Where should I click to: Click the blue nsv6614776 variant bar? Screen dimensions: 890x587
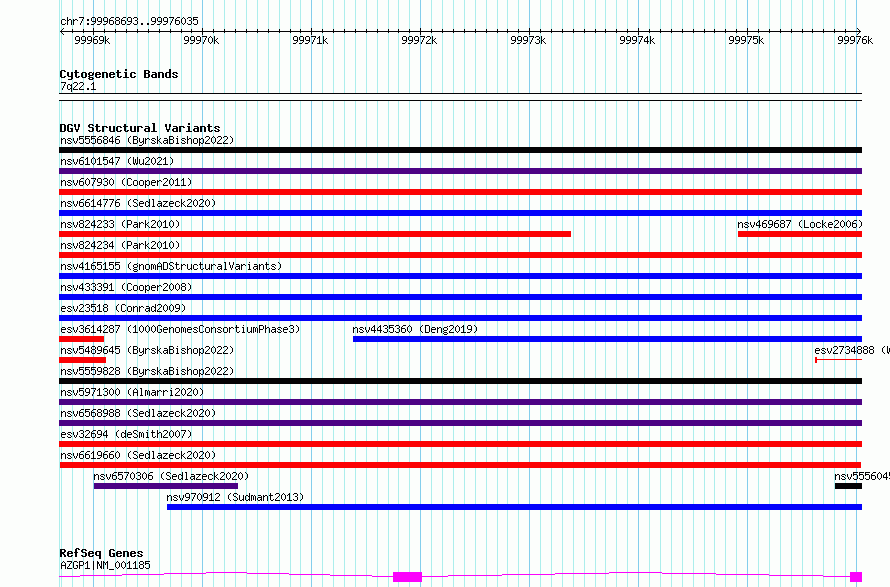pos(460,213)
